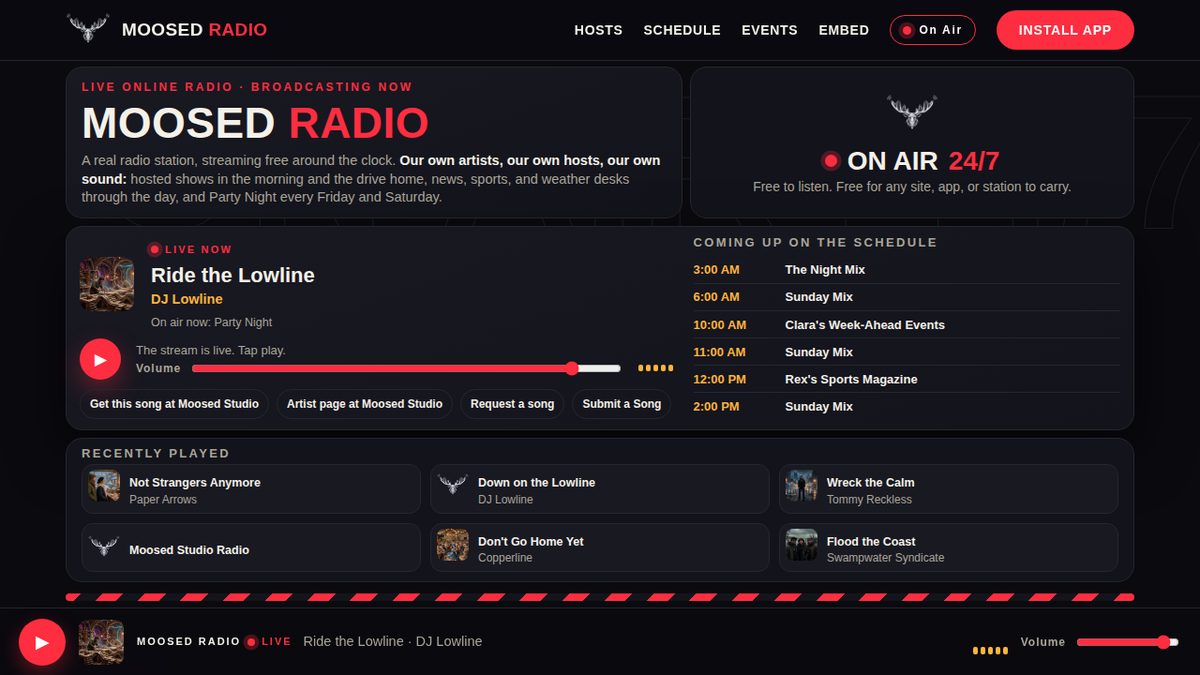
Task: Click the DJ Lowline artist name
Action: tap(187, 299)
